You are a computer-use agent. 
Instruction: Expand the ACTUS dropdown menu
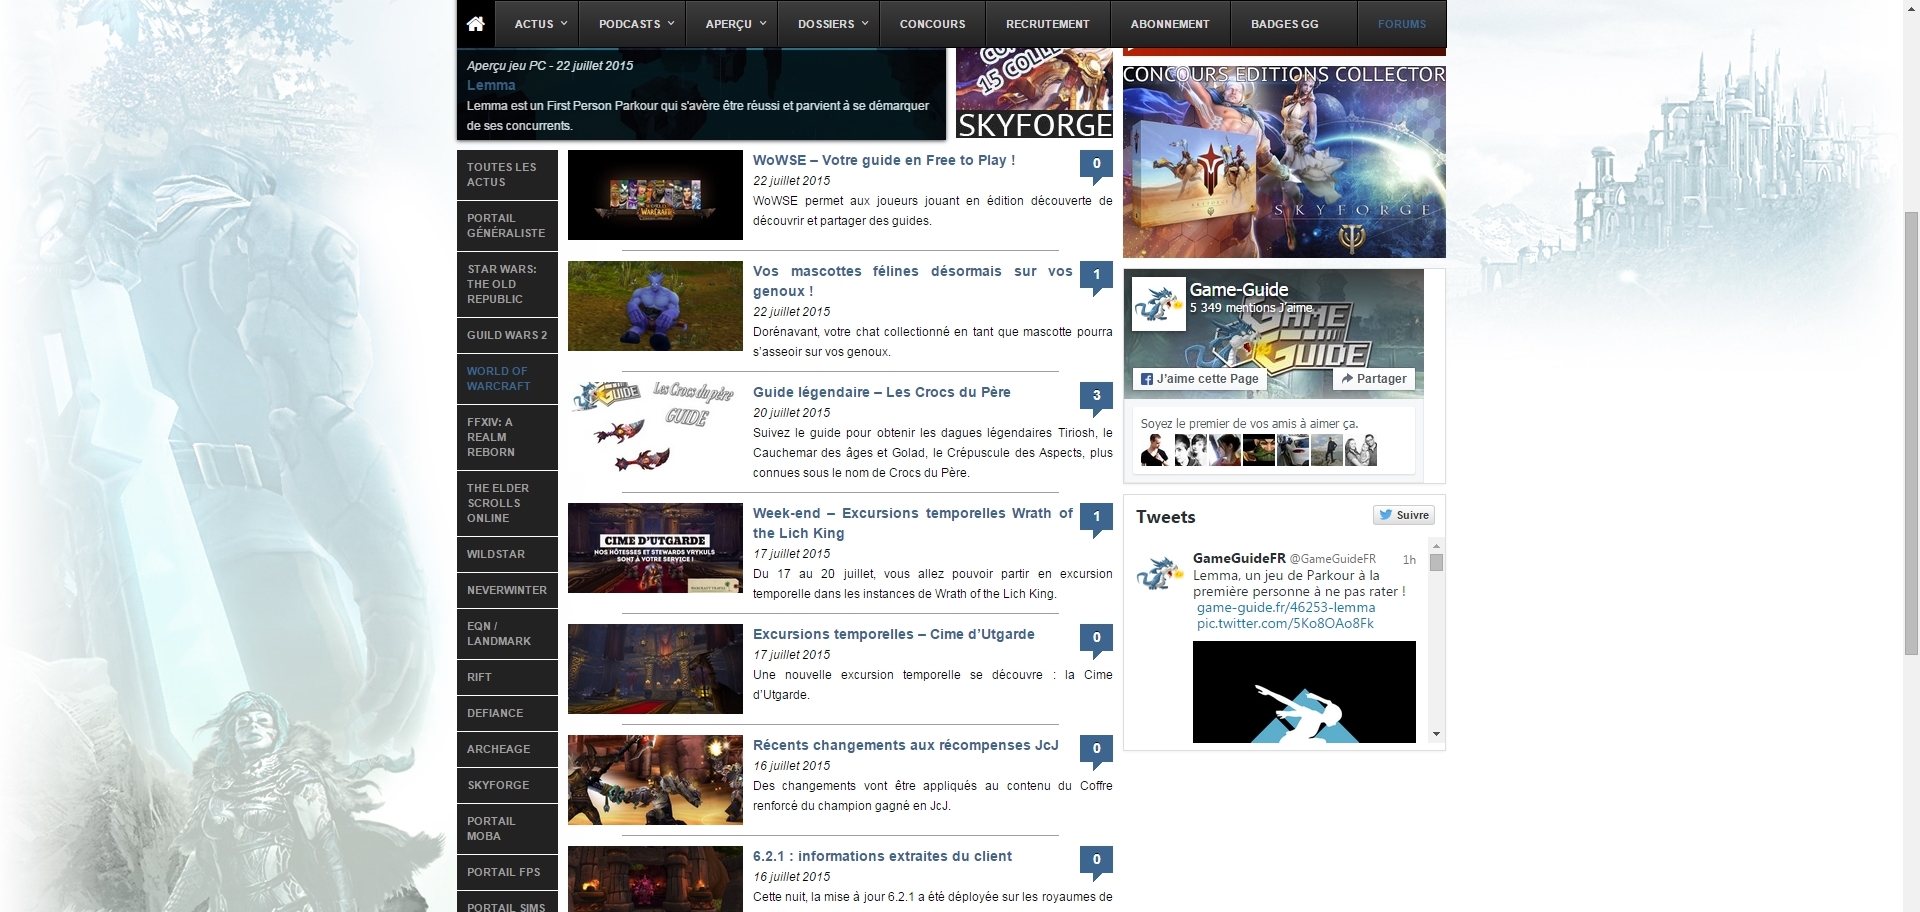[x=540, y=24]
